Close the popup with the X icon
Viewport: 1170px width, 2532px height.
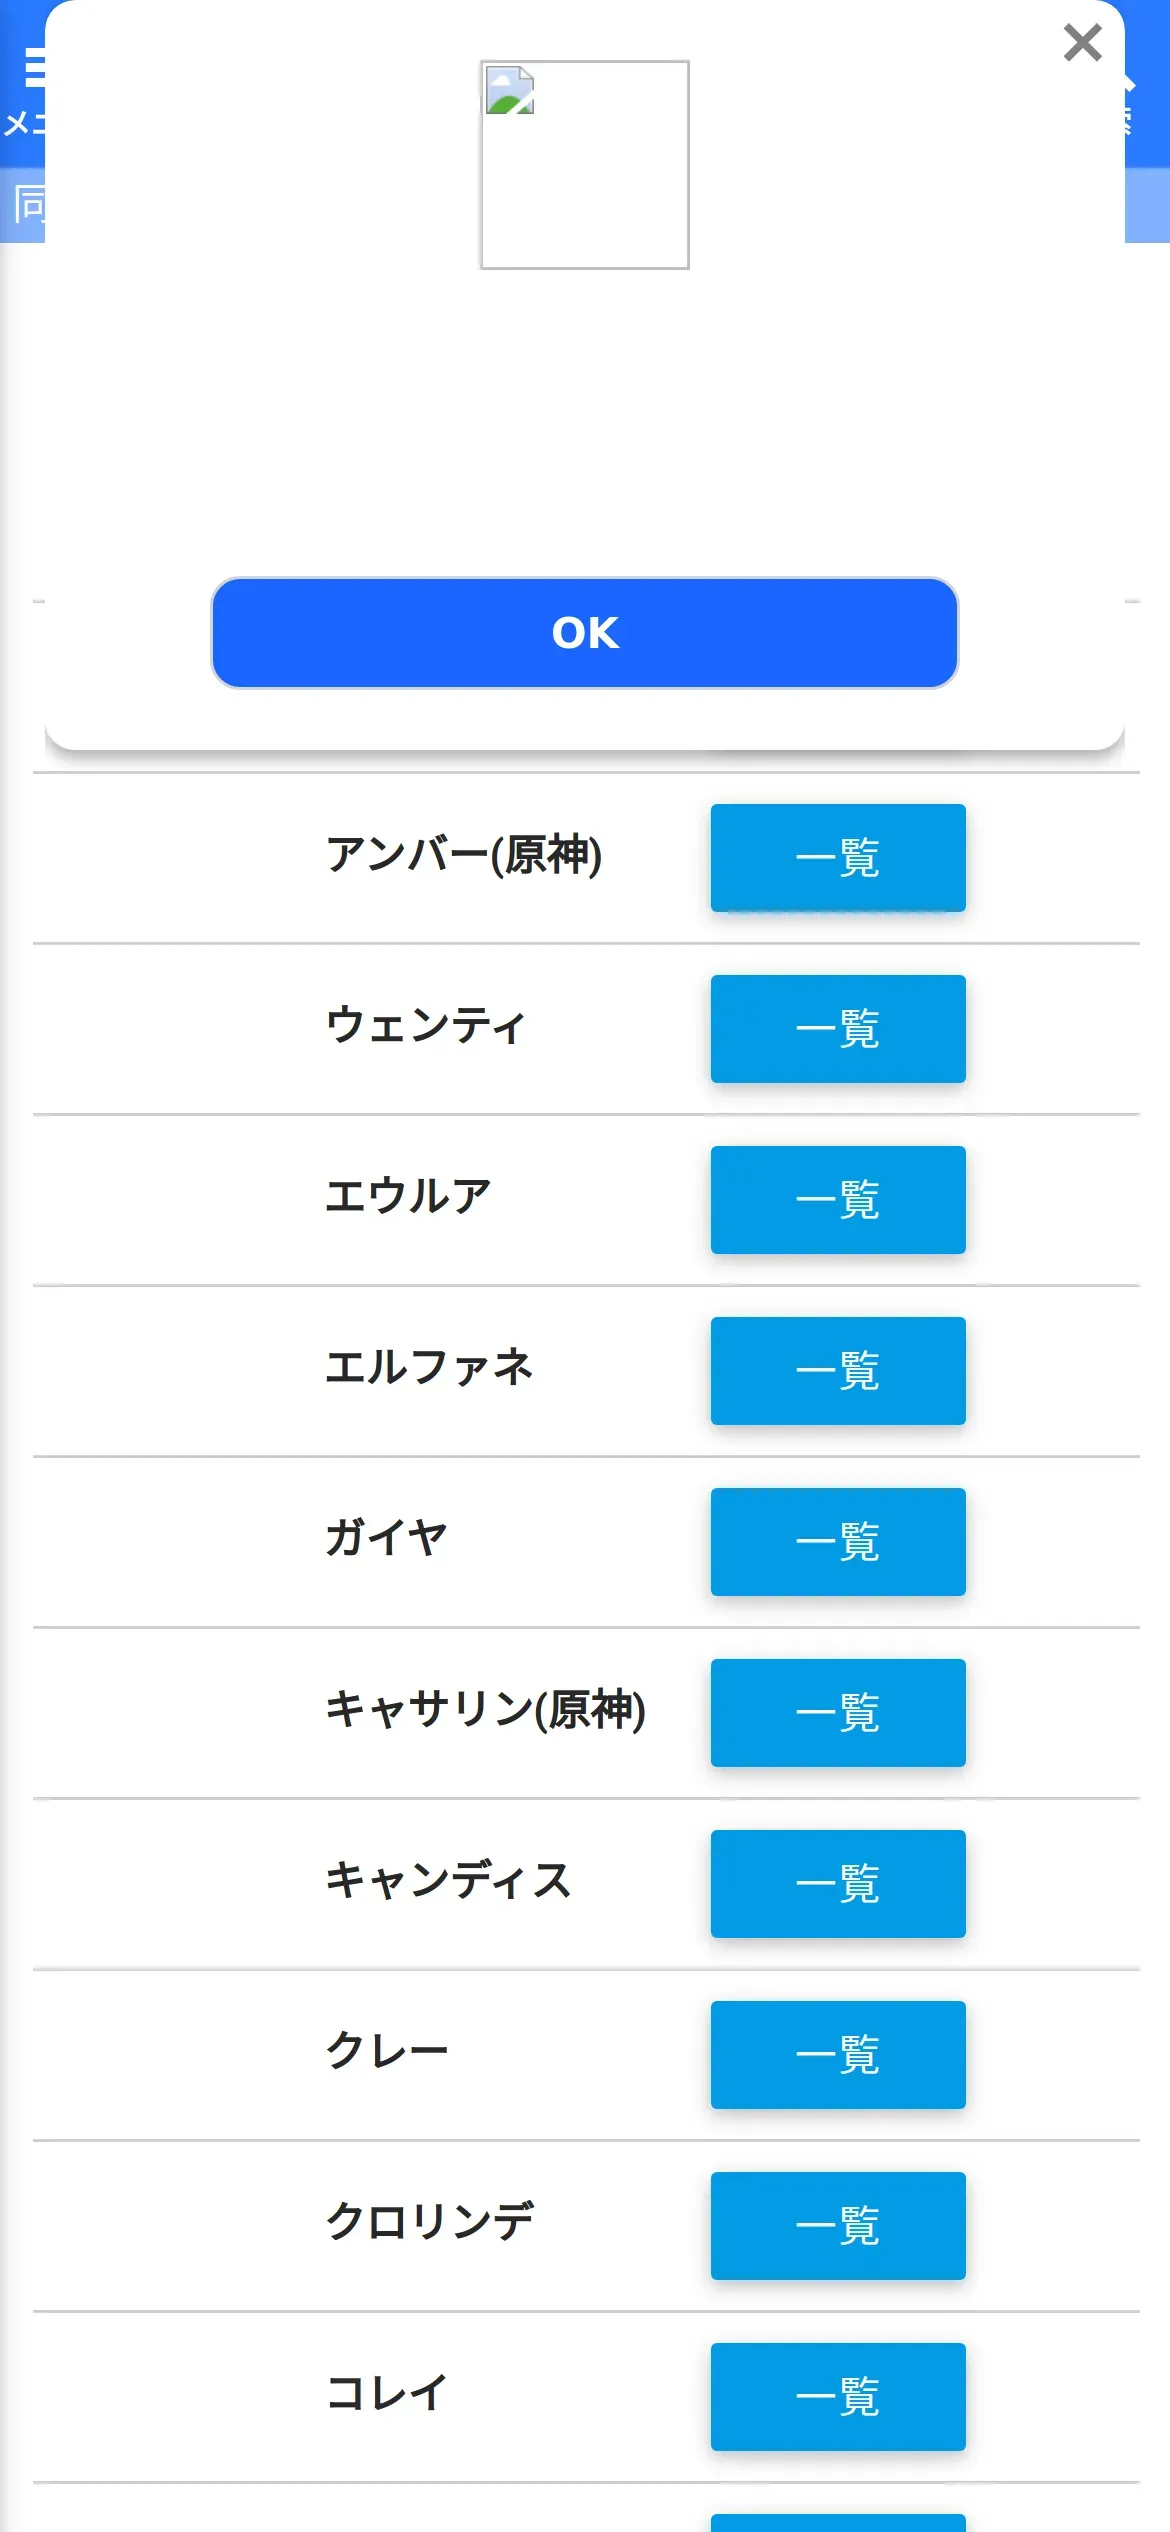coord(1082,43)
